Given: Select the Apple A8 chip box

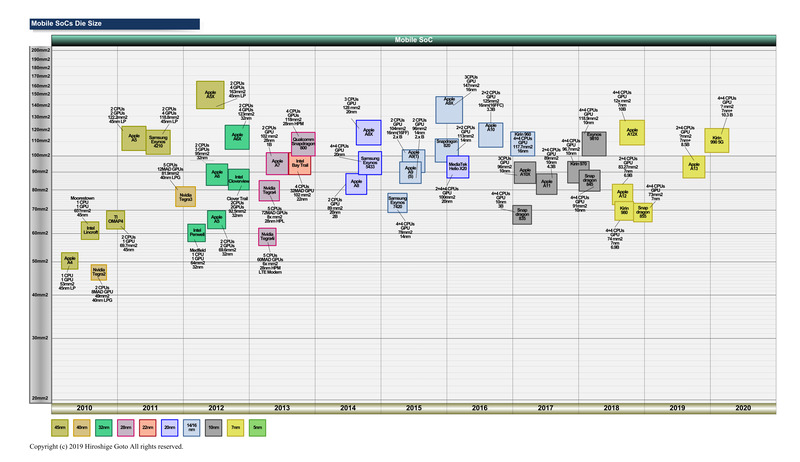Looking at the screenshot, I should tap(356, 184).
